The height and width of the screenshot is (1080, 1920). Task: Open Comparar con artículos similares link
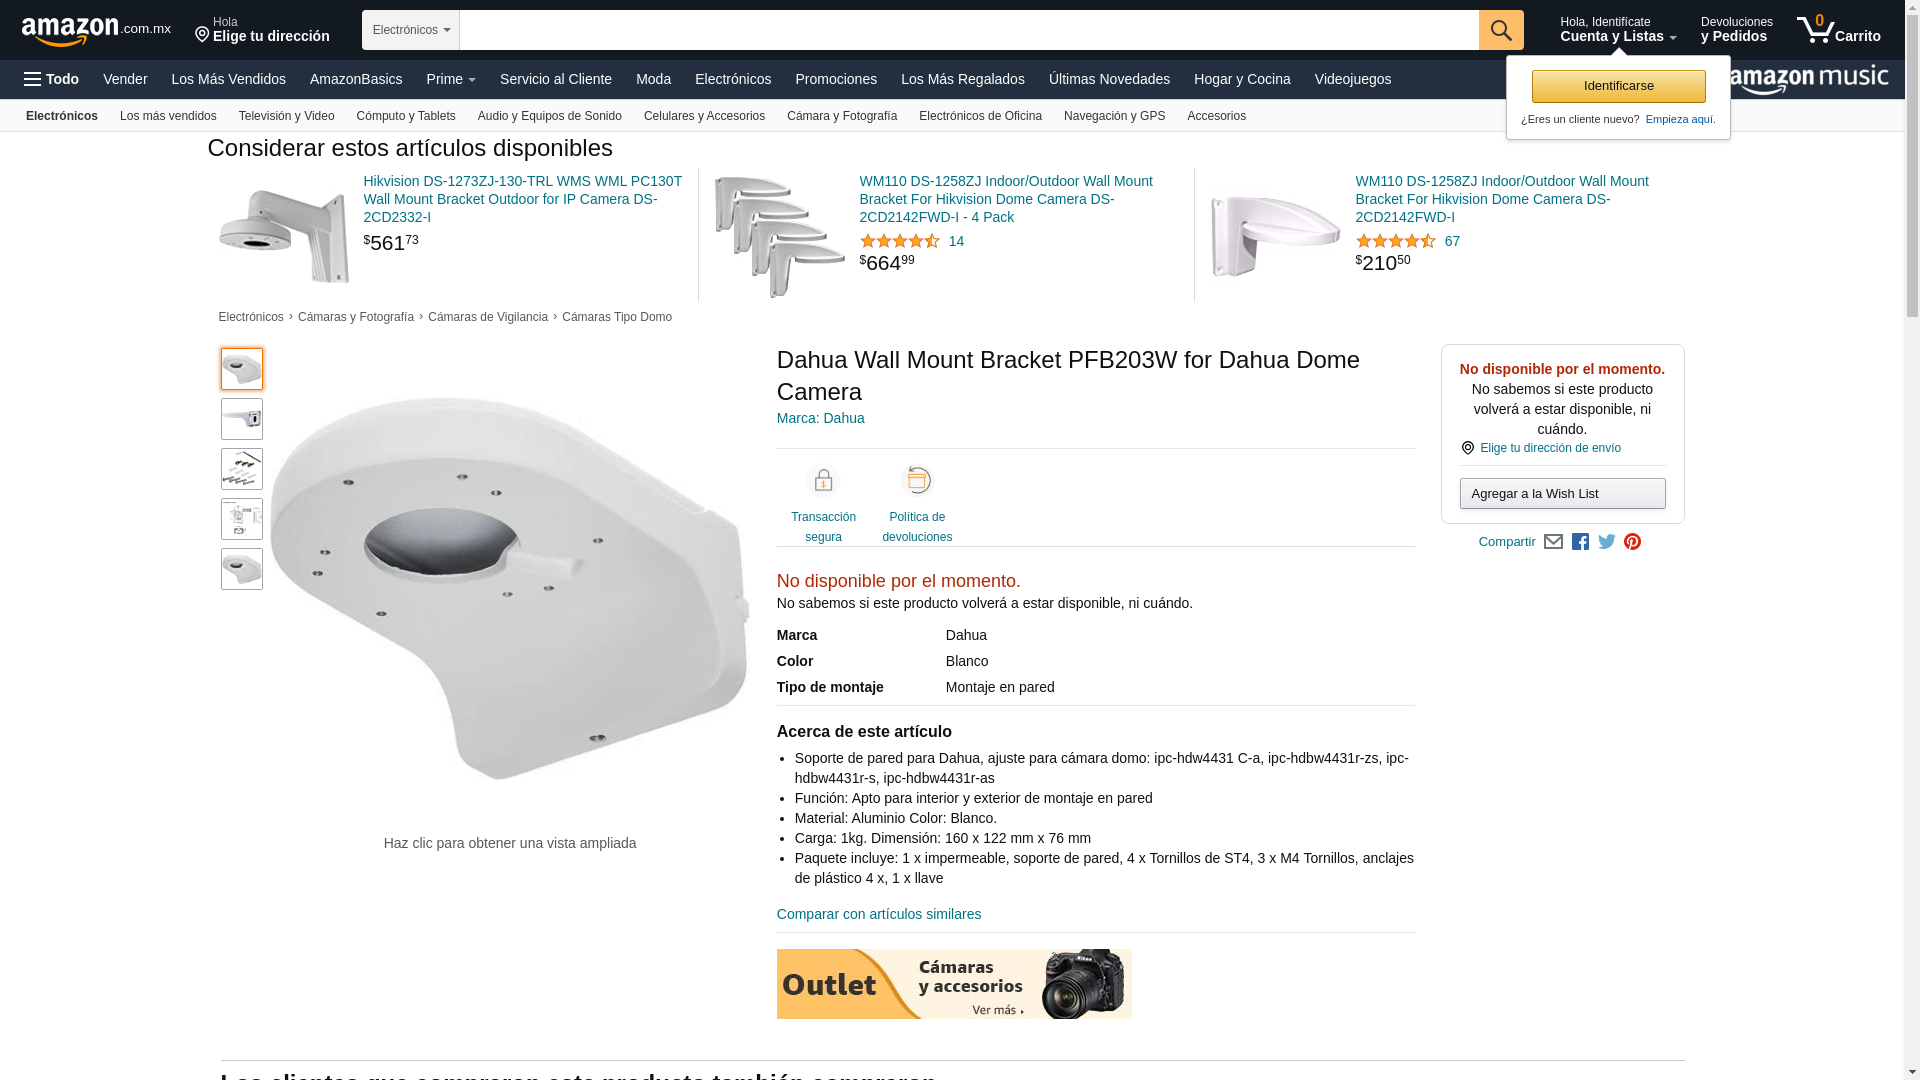(878, 914)
